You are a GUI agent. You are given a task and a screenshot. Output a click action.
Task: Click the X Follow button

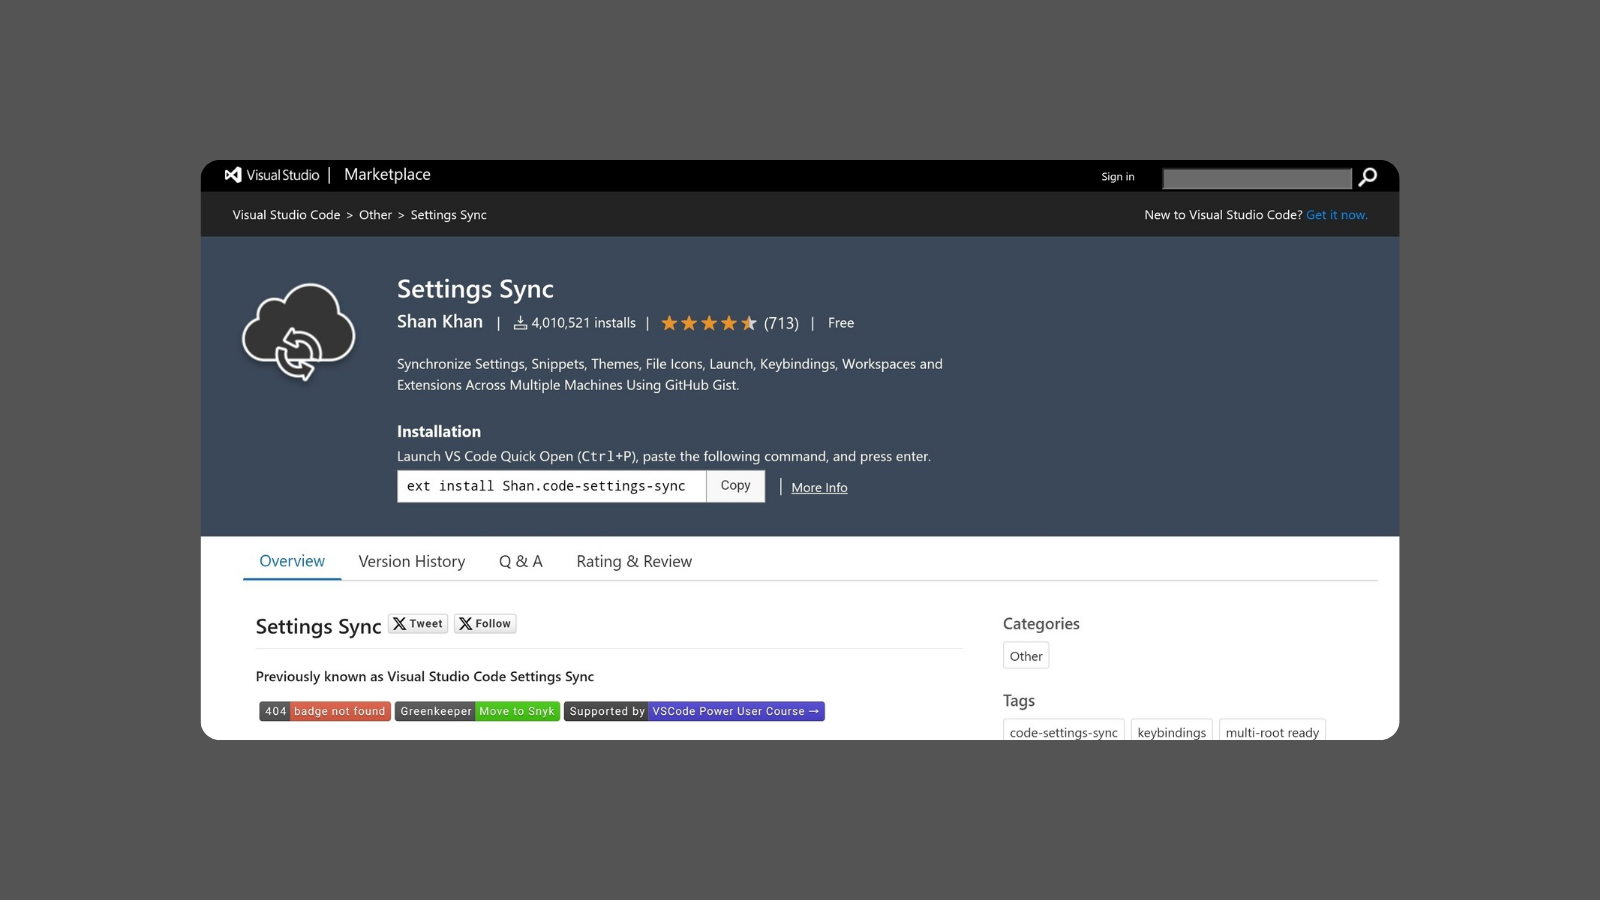pyautogui.click(x=485, y=624)
